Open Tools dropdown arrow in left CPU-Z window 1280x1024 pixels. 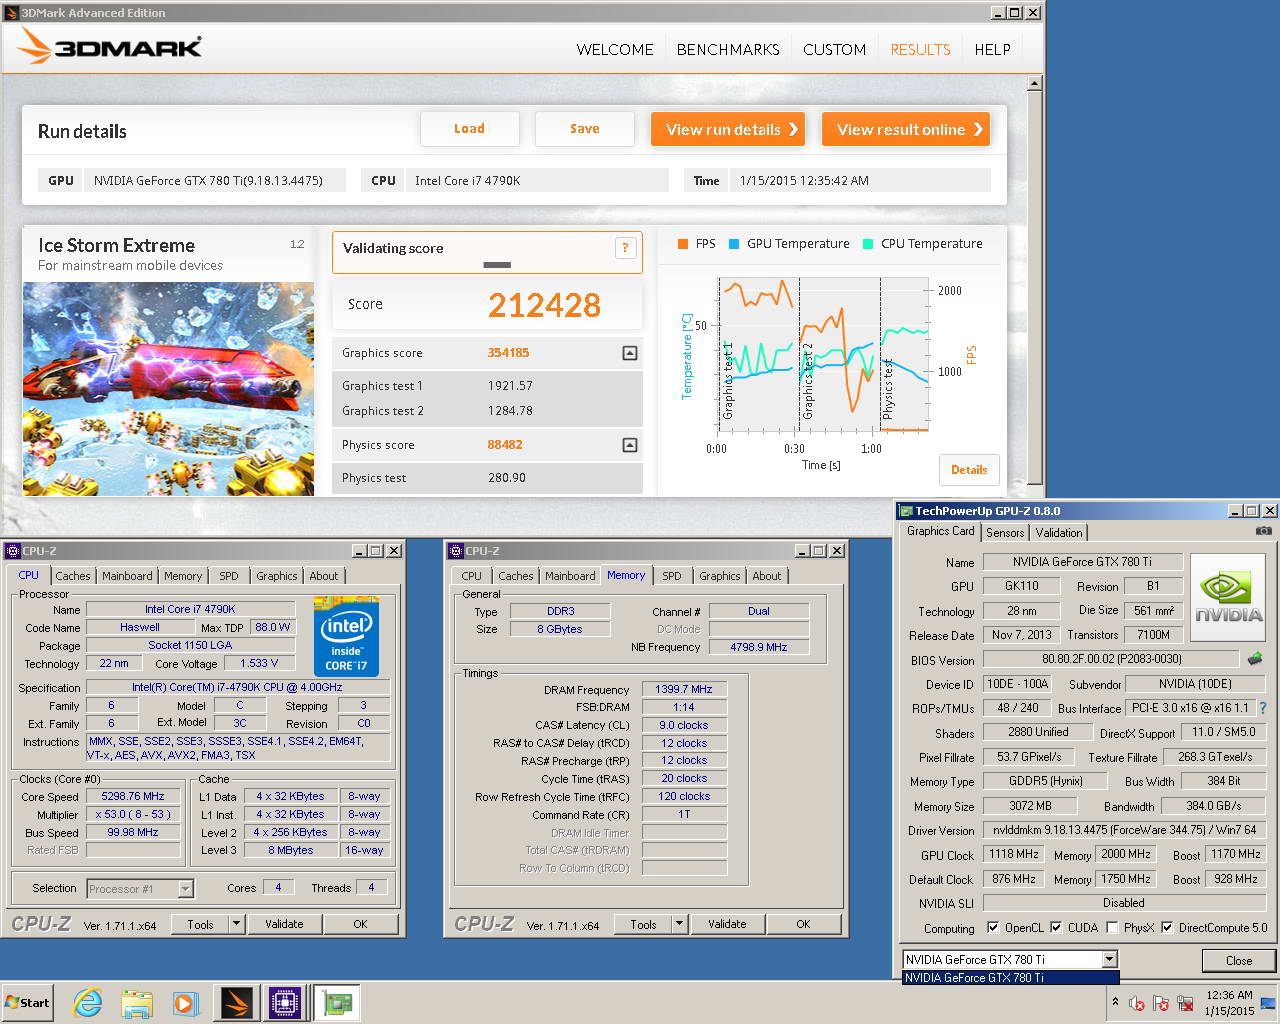point(237,924)
